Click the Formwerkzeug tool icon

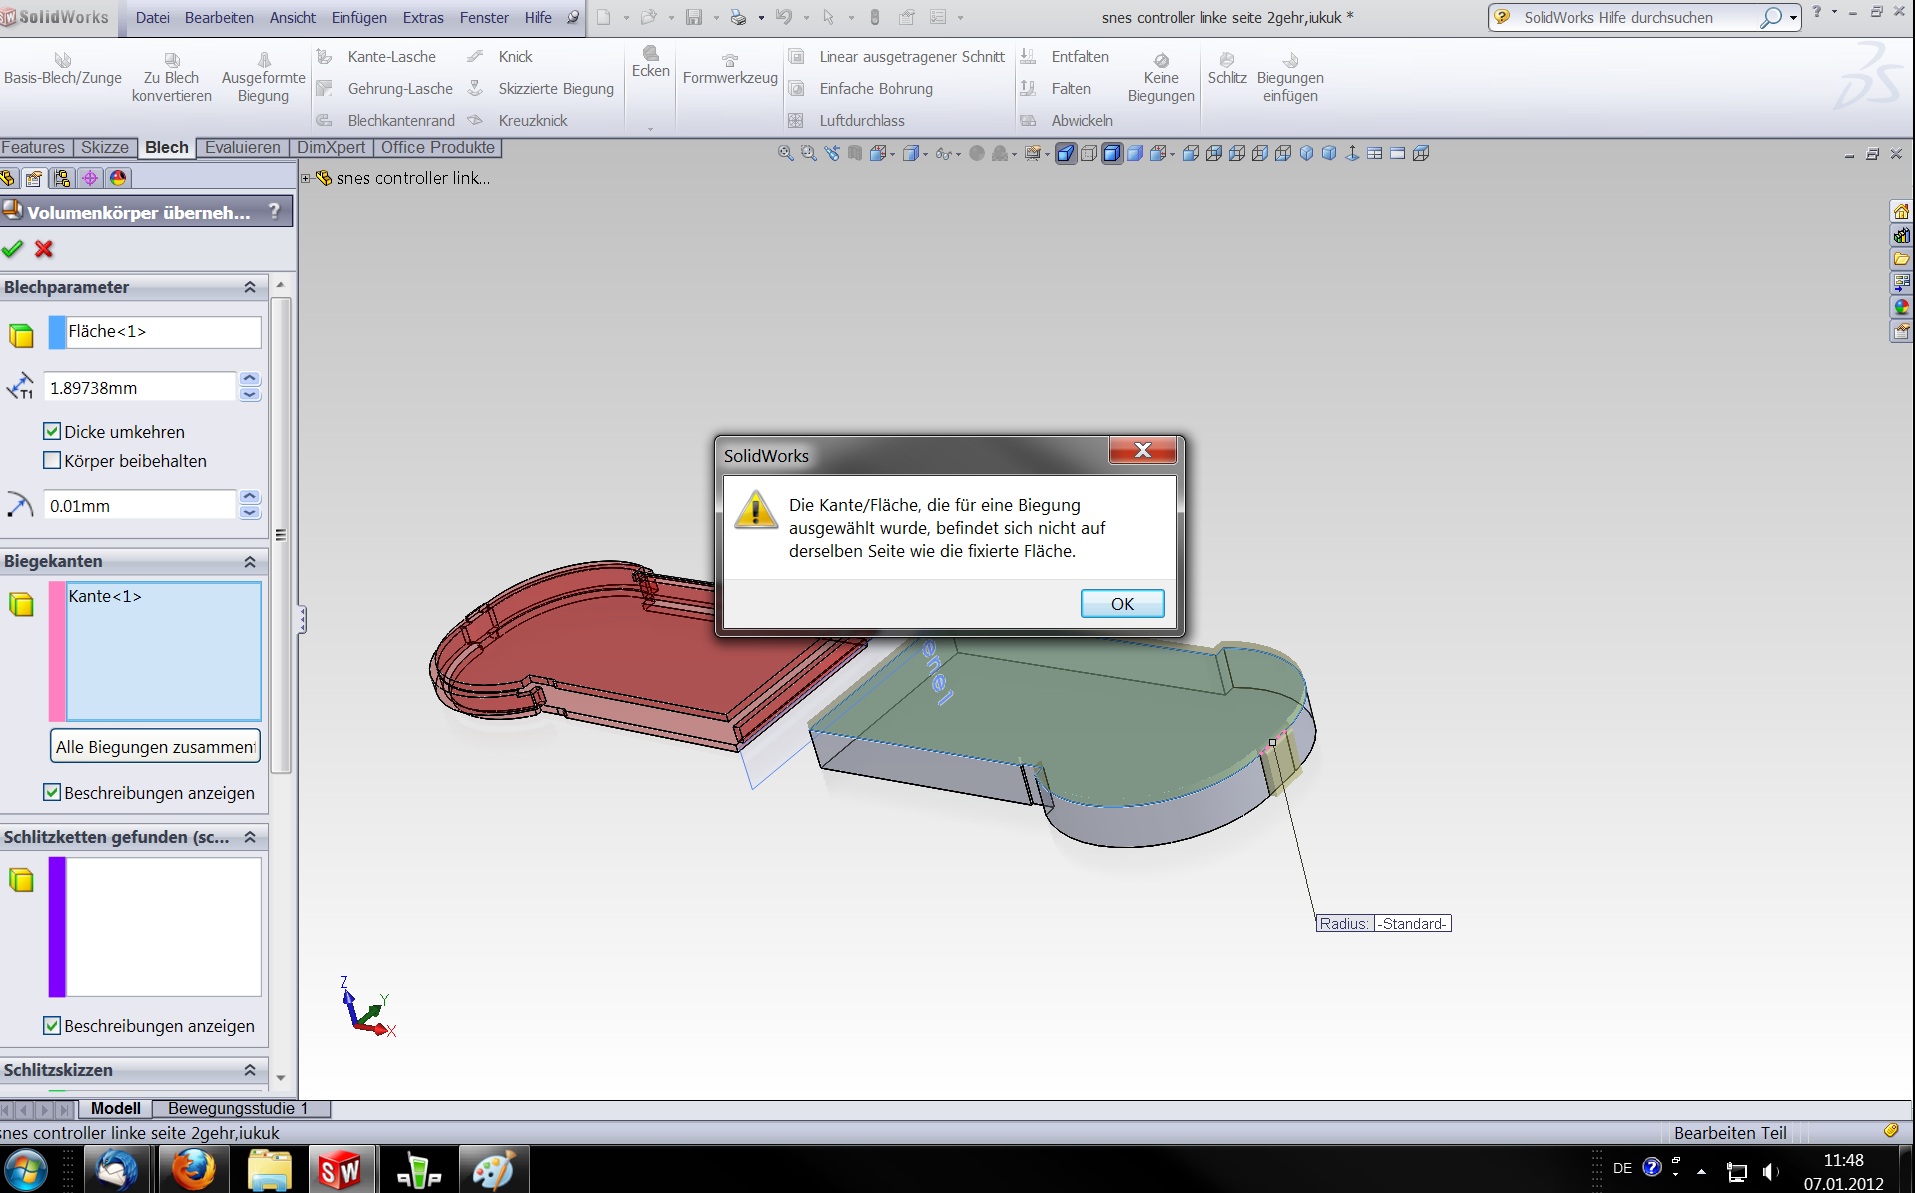(x=730, y=61)
